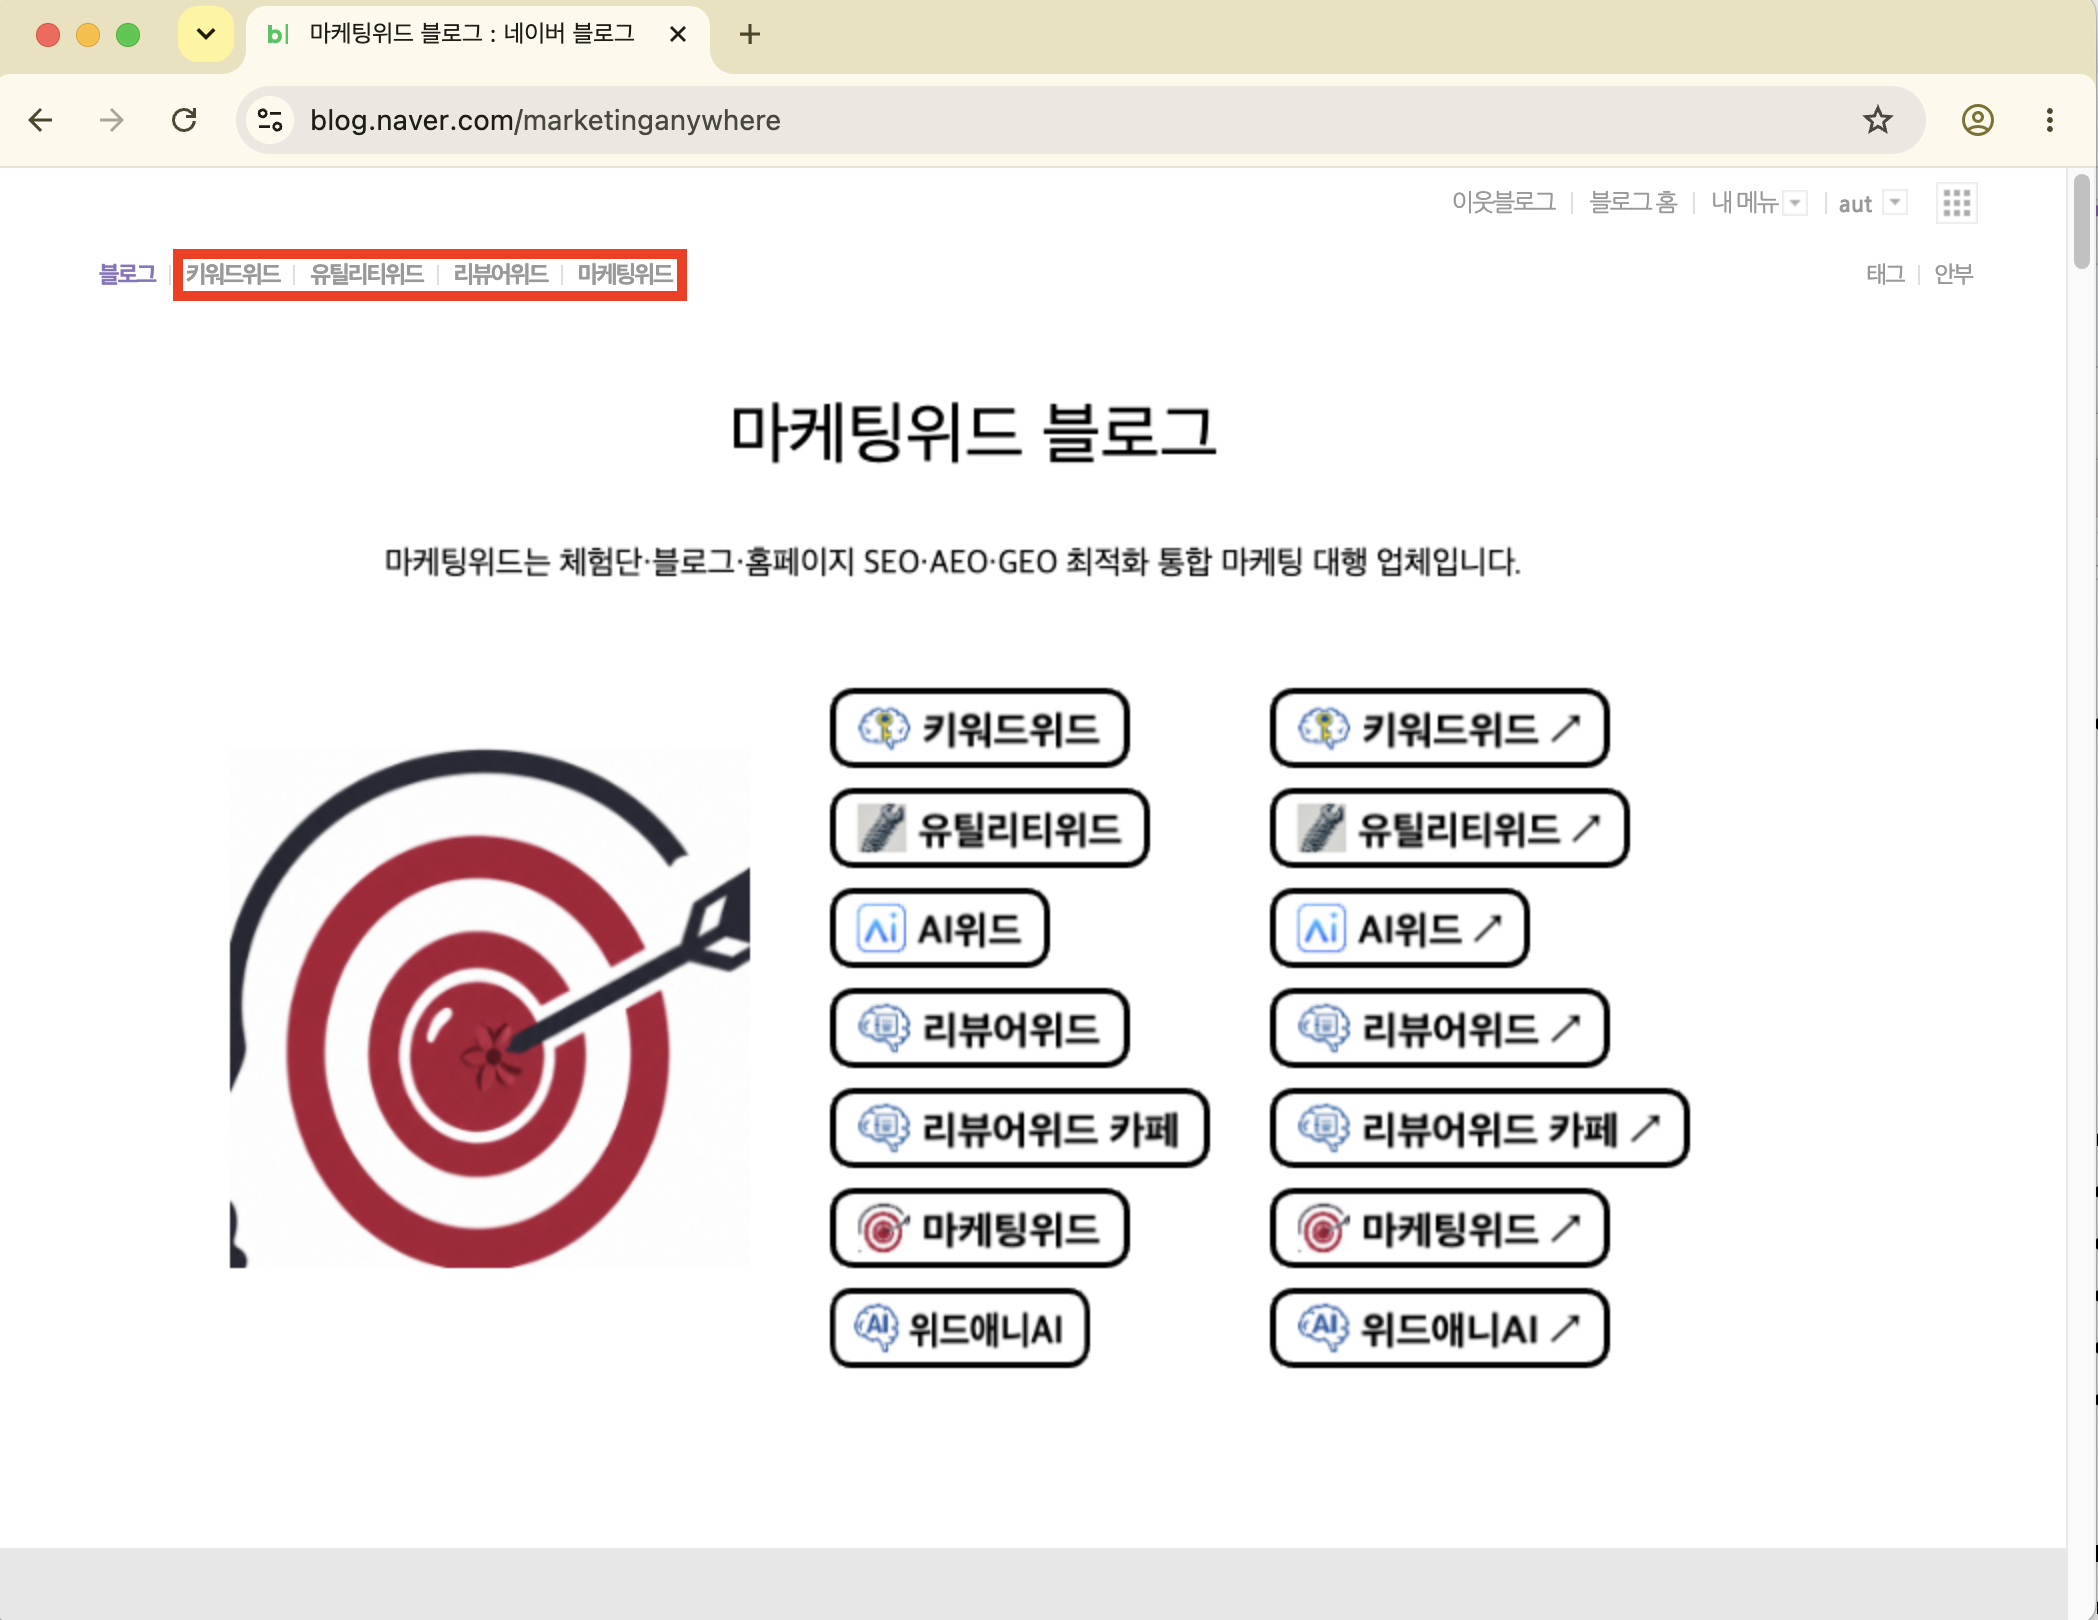Viewport: 2098px width, 1620px height.
Task: Click the 유틸리티위드 button without arrow
Action: tap(990, 828)
